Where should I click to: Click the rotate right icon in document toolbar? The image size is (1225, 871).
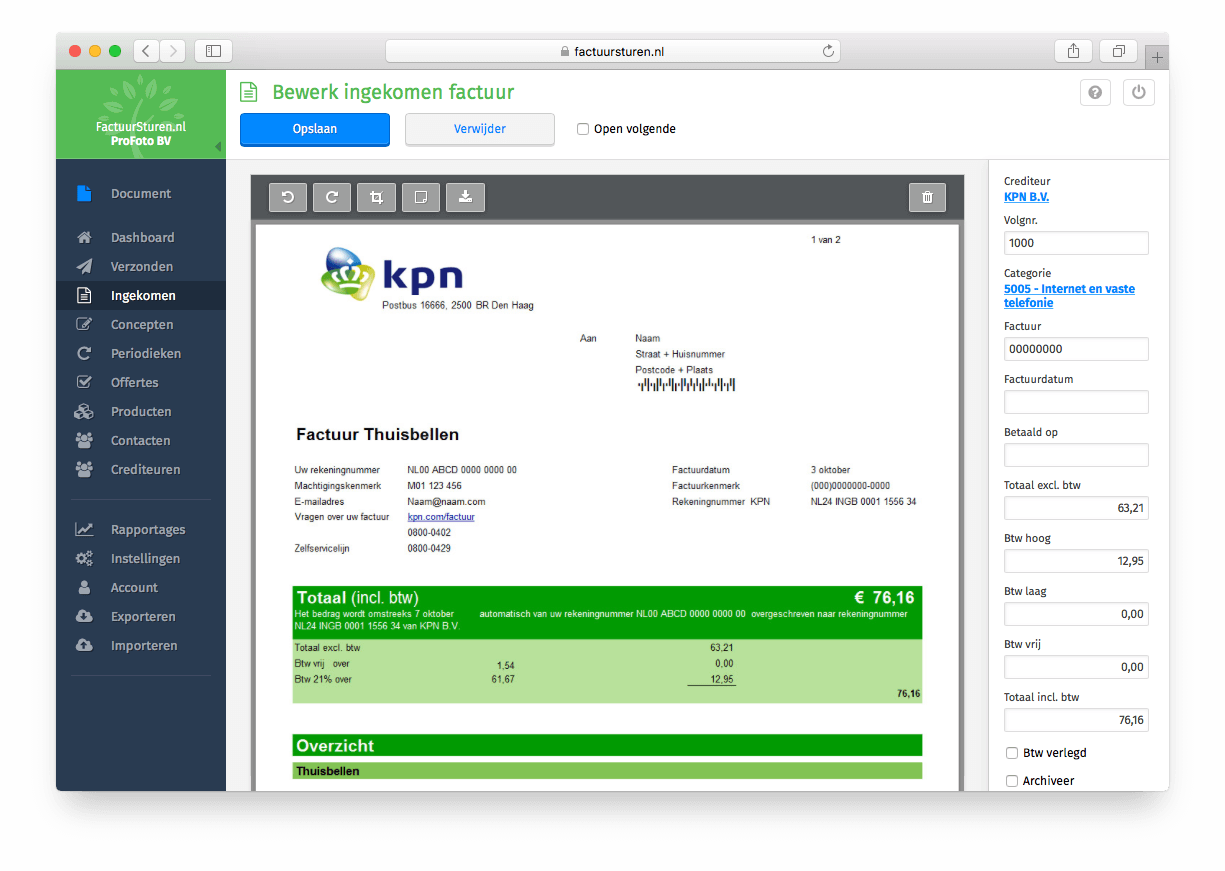point(332,198)
